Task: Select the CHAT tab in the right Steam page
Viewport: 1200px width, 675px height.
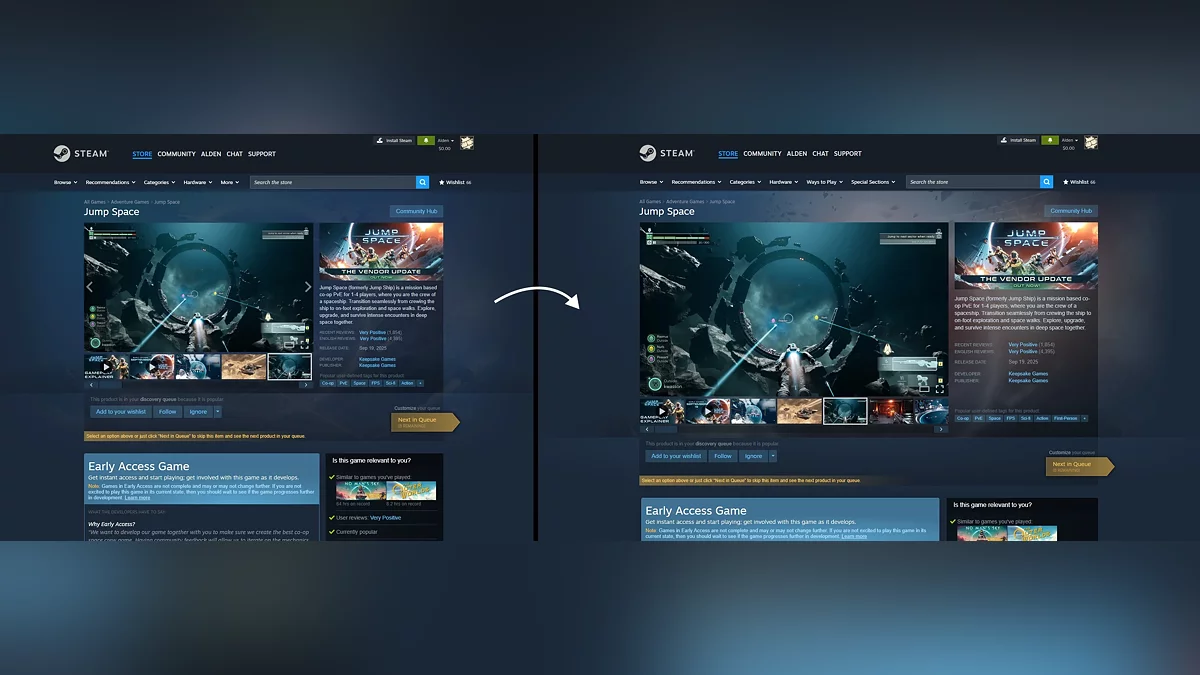Action: click(x=820, y=154)
